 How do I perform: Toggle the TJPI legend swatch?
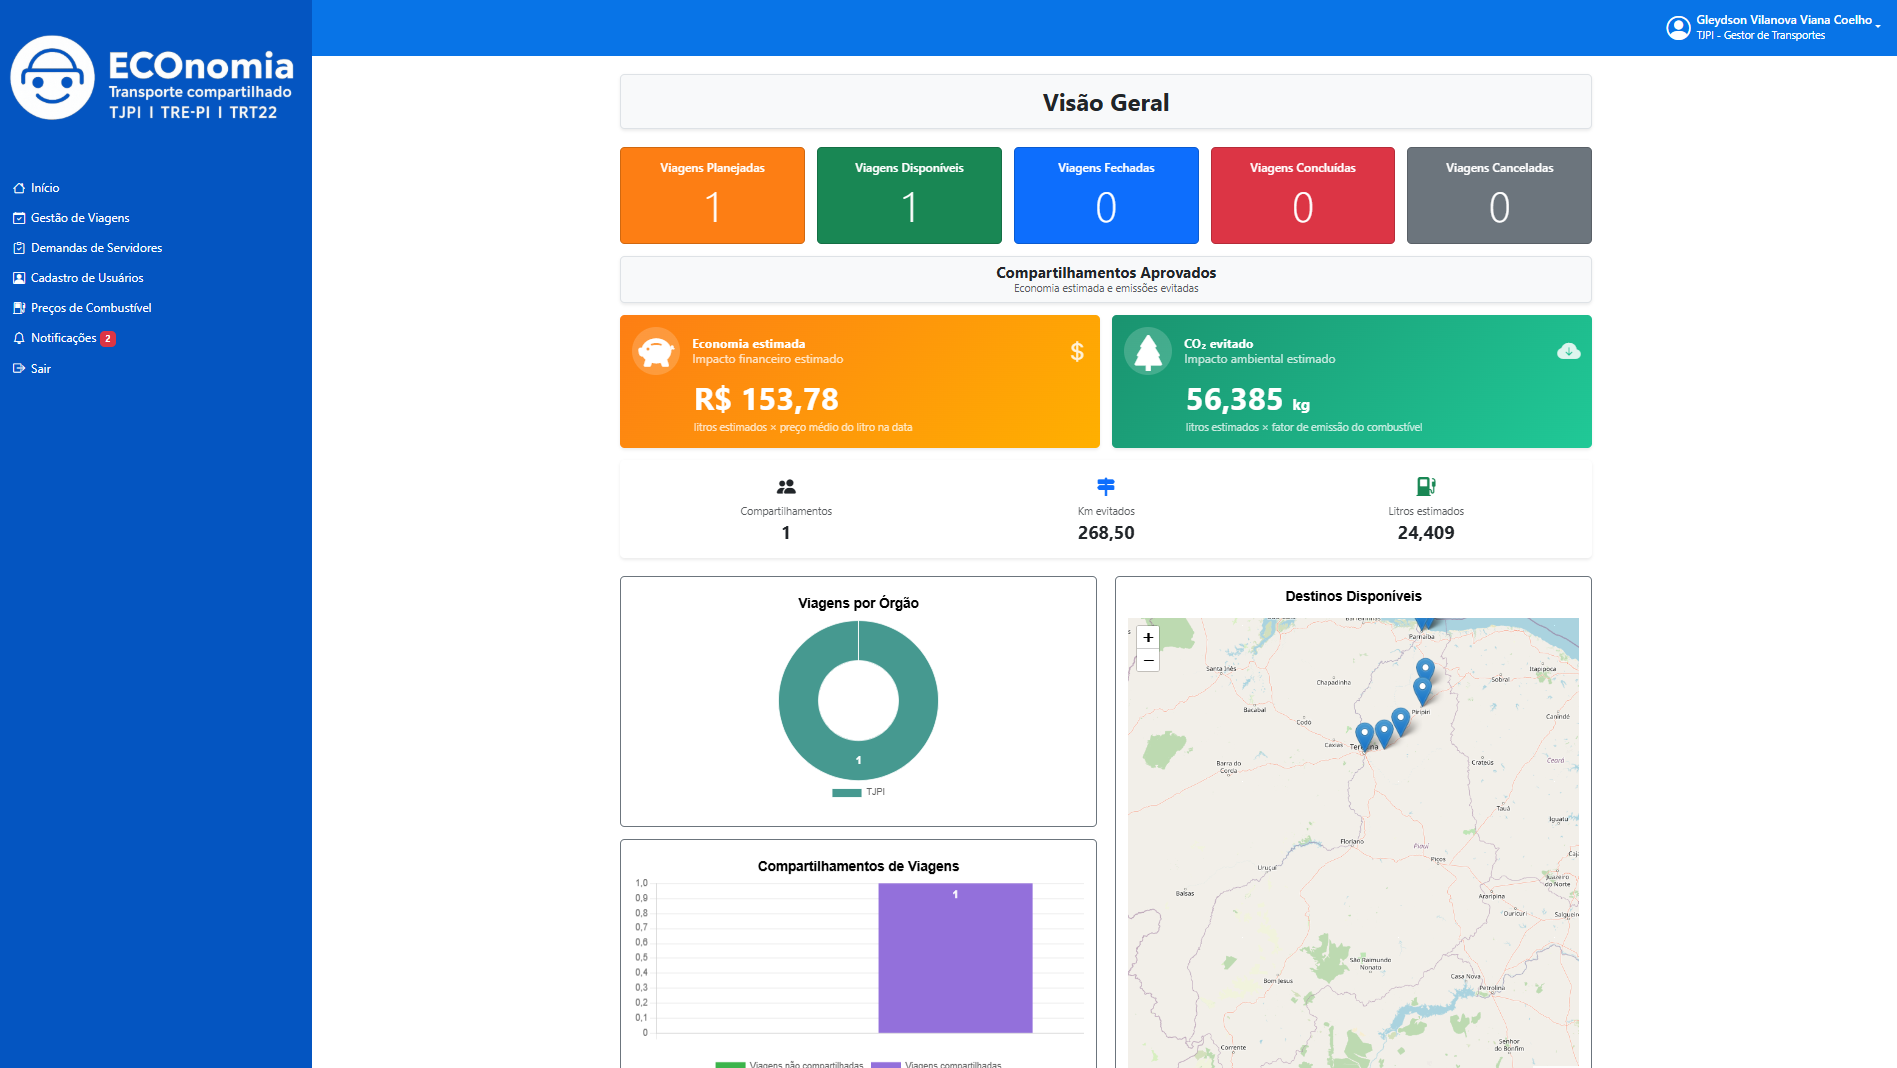847,793
